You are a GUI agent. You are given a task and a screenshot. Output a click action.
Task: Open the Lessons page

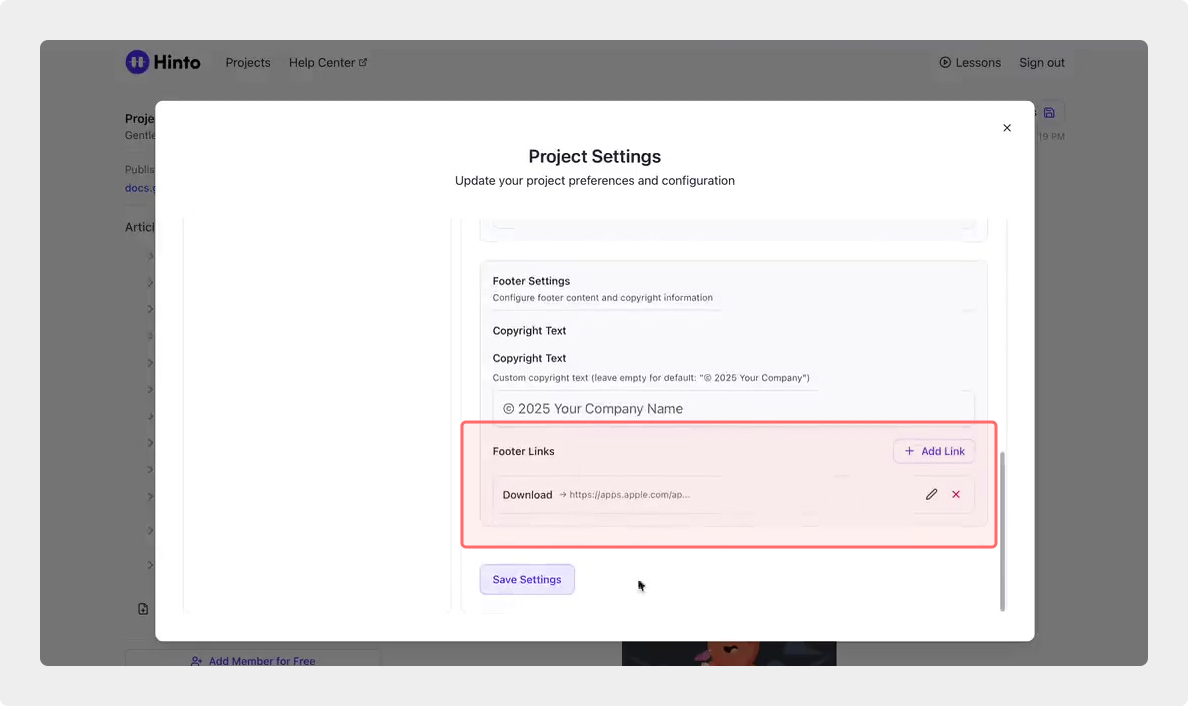(x=969, y=62)
